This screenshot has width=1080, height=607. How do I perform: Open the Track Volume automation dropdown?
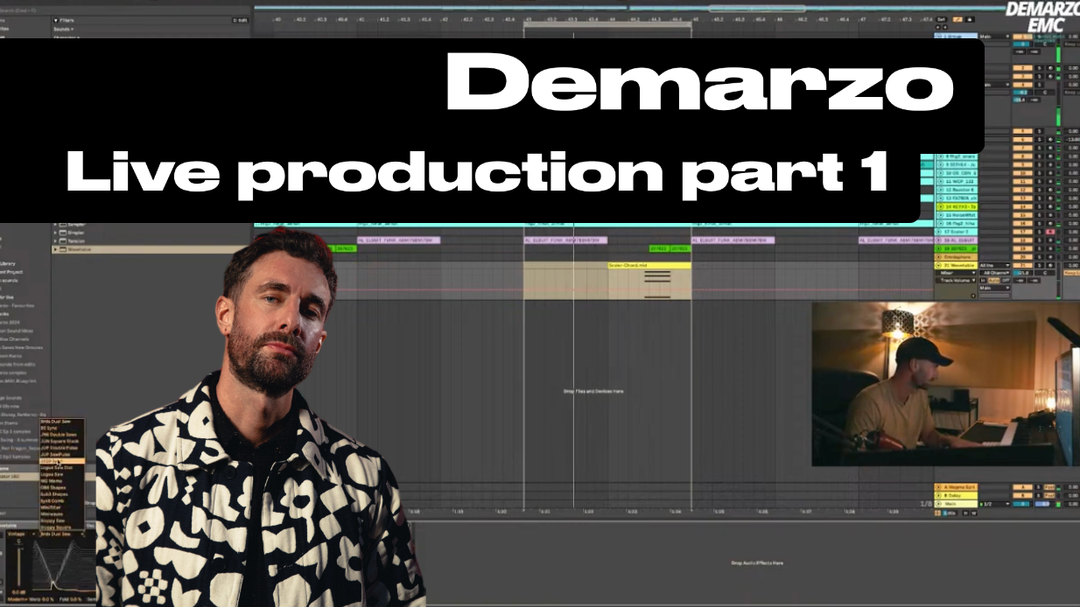[957, 280]
